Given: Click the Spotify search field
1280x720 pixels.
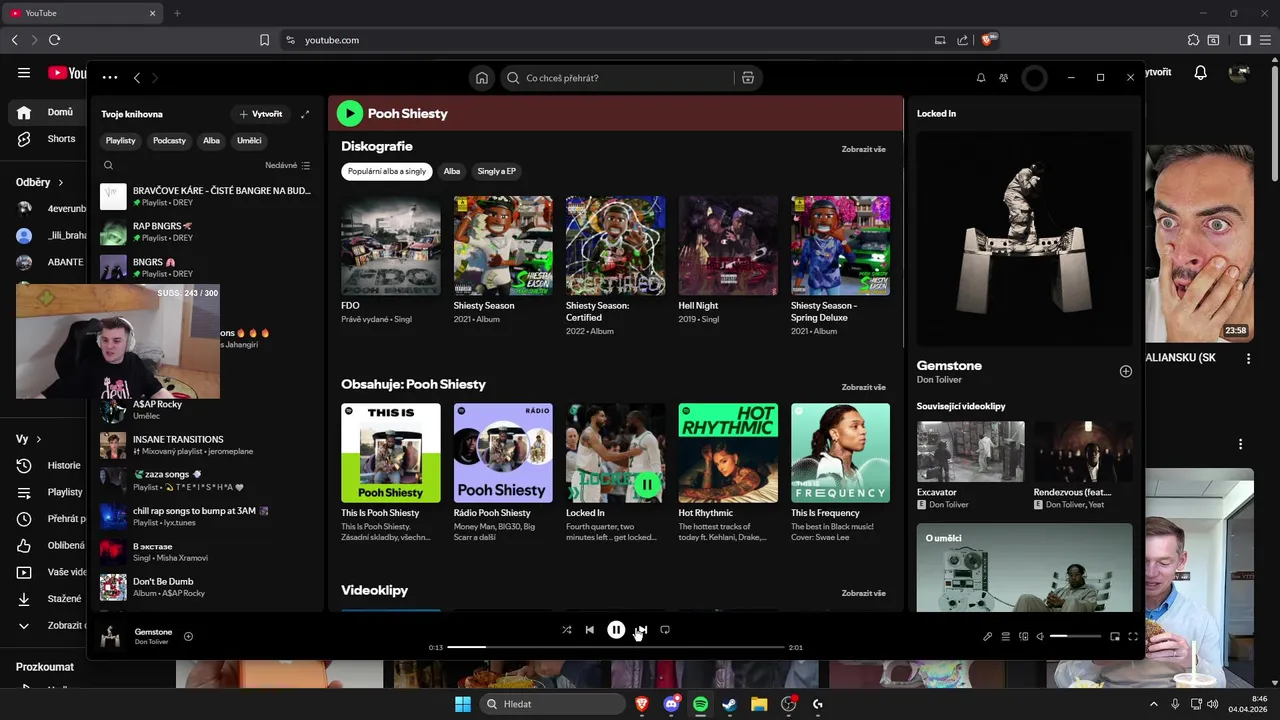Looking at the screenshot, I should (x=620, y=78).
